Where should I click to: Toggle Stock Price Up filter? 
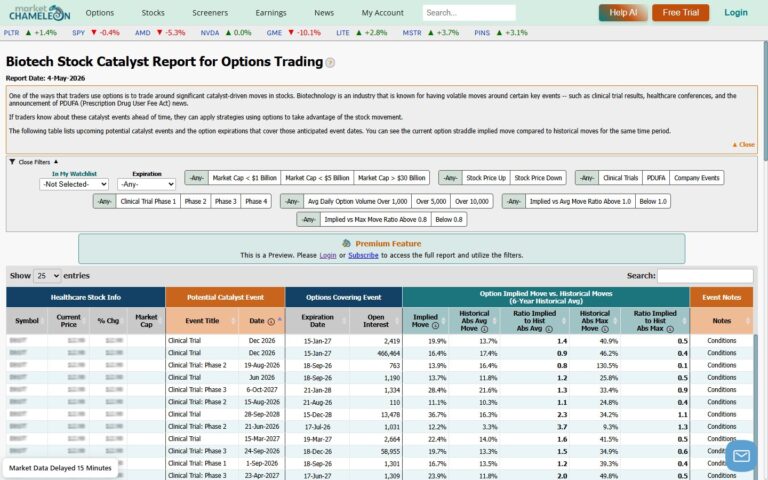pyautogui.click(x=486, y=178)
